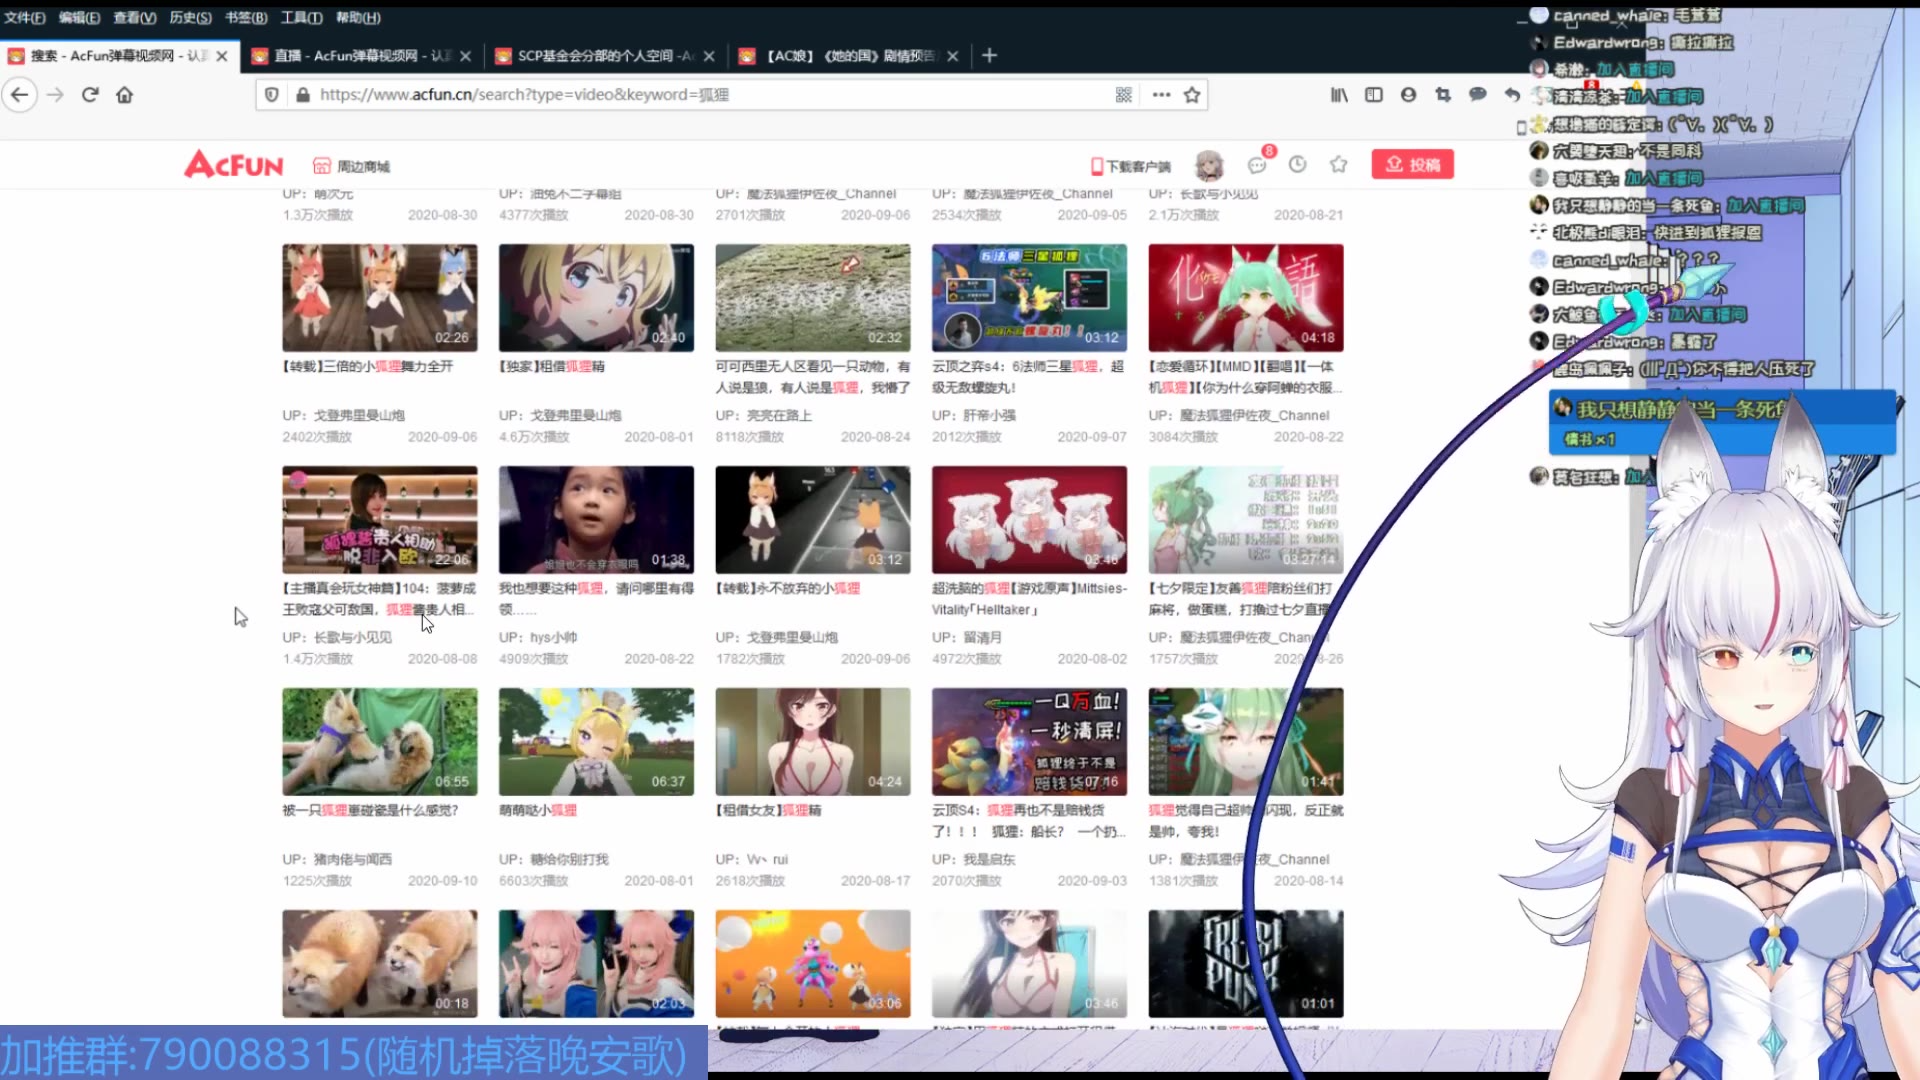Open a new browser tab
Viewport: 1920px width, 1080px height.
click(x=989, y=56)
